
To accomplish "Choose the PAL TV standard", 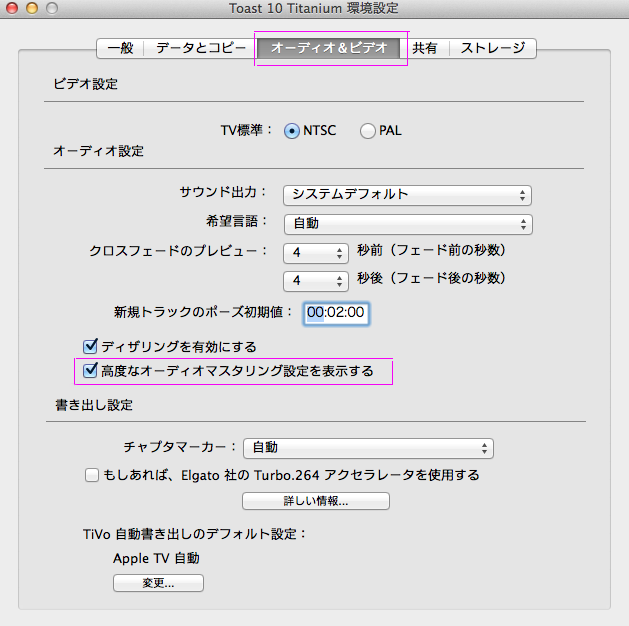I will click(367, 131).
